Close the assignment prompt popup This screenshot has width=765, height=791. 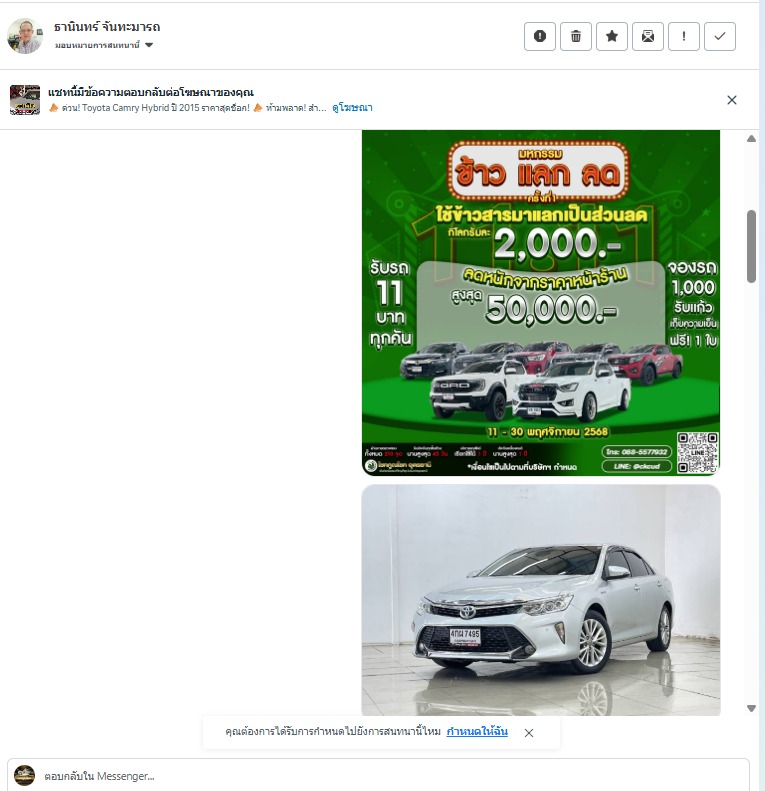coord(529,733)
